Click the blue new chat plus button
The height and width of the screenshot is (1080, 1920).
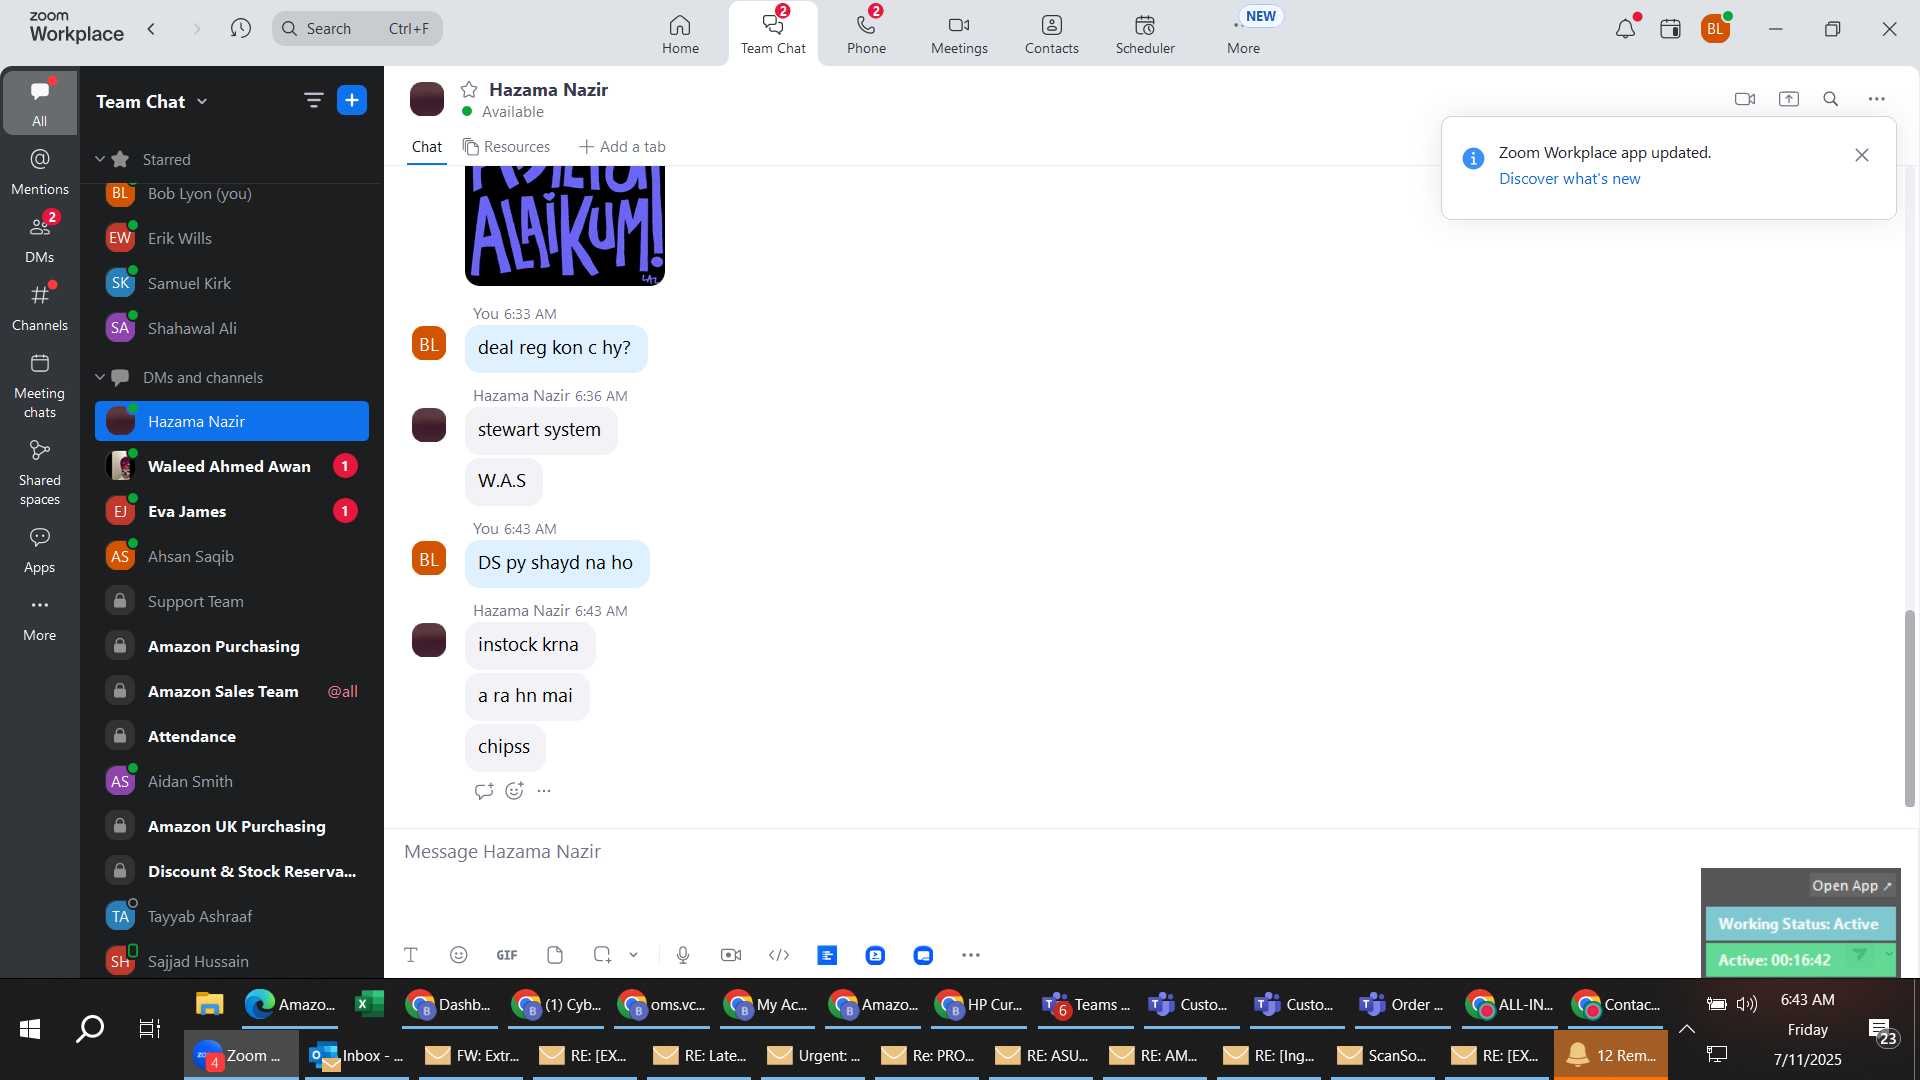pos(352,100)
